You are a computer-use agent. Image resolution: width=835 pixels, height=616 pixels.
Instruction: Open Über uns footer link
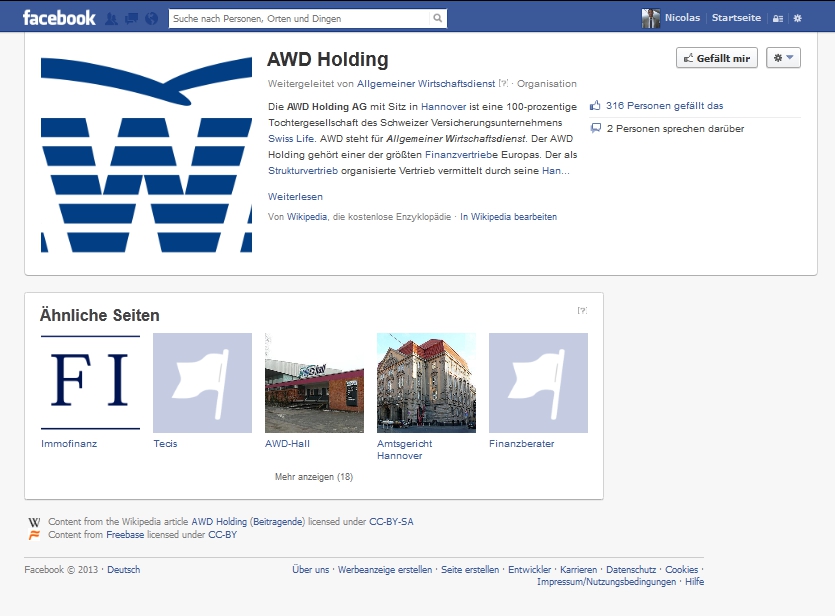310,569
